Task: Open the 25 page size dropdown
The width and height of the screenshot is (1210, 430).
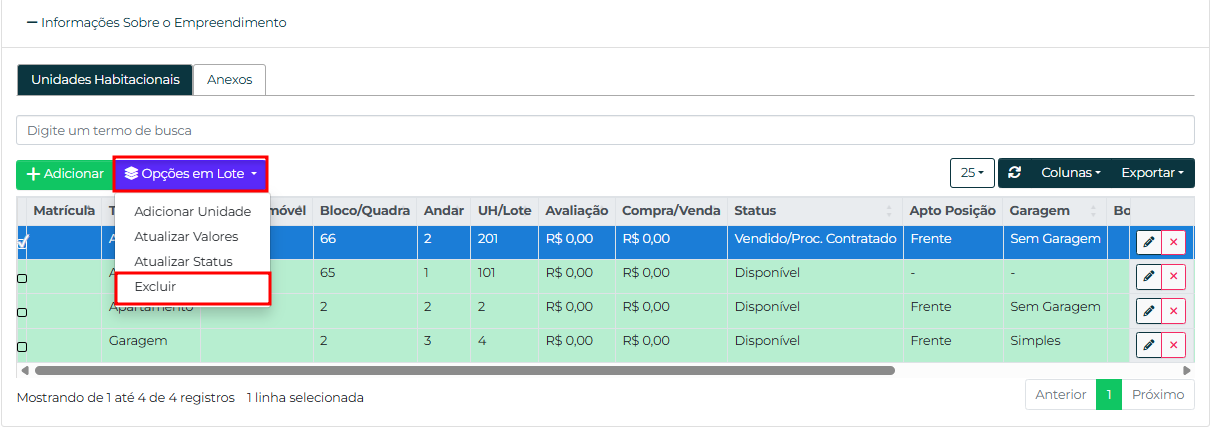Action: tap(972, 173)
